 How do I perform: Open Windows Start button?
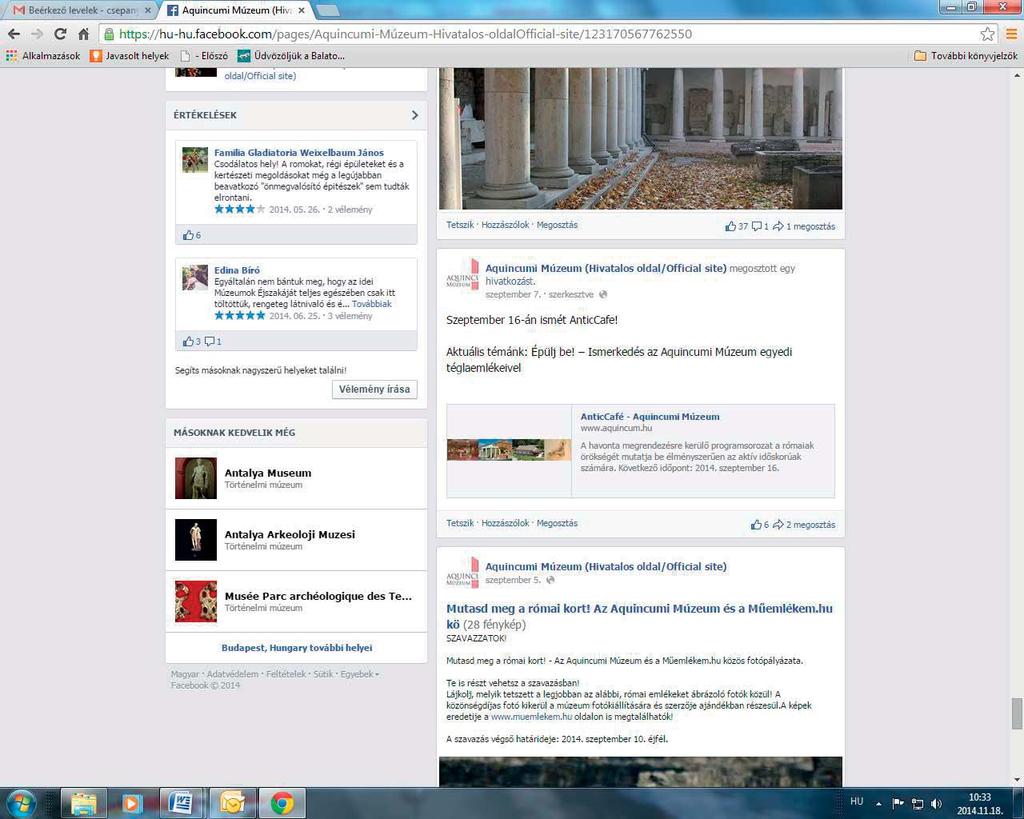(x=20, y=803)
